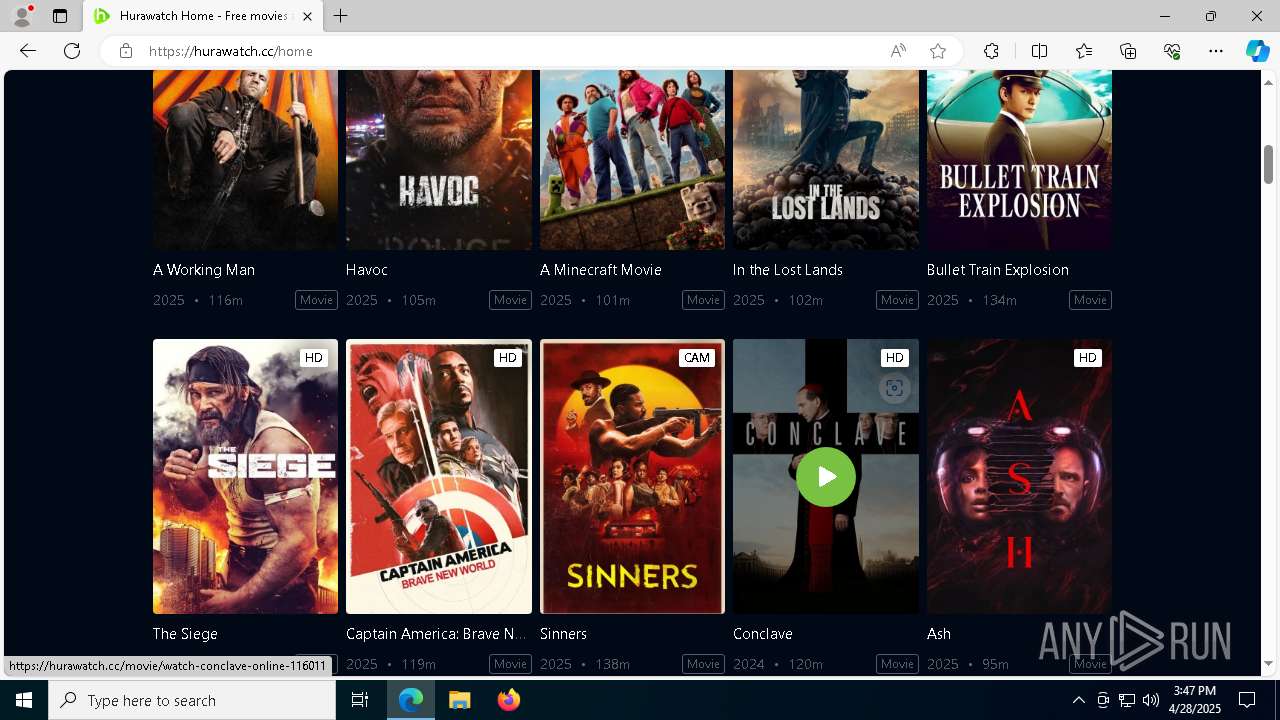This screenshot has width=1280, height=720.
Task: Add this page to favorites star
Action: coord(938,51)
